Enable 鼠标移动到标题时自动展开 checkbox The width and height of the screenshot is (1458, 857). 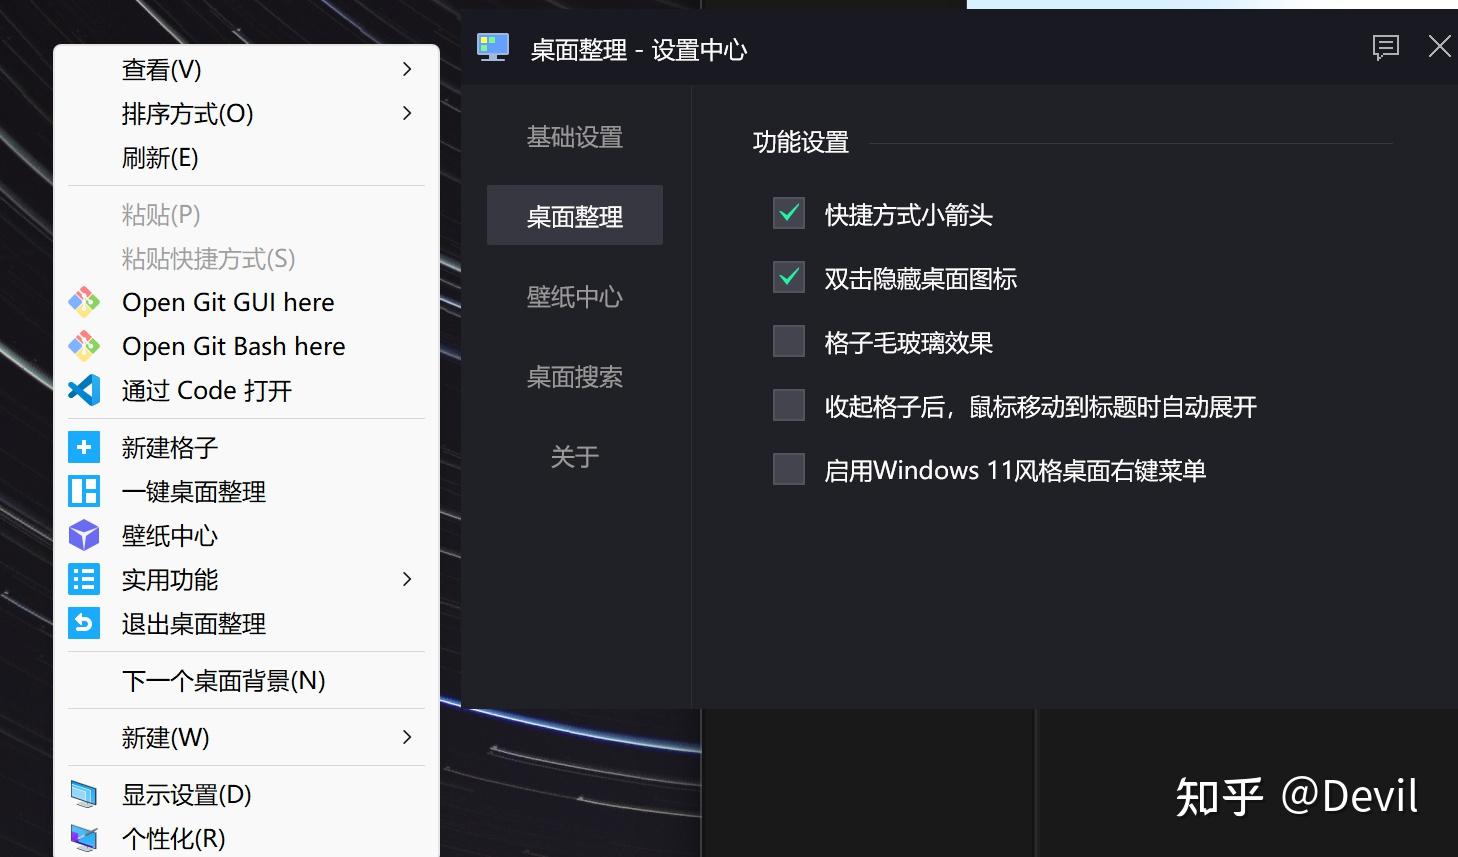[789, 405]
